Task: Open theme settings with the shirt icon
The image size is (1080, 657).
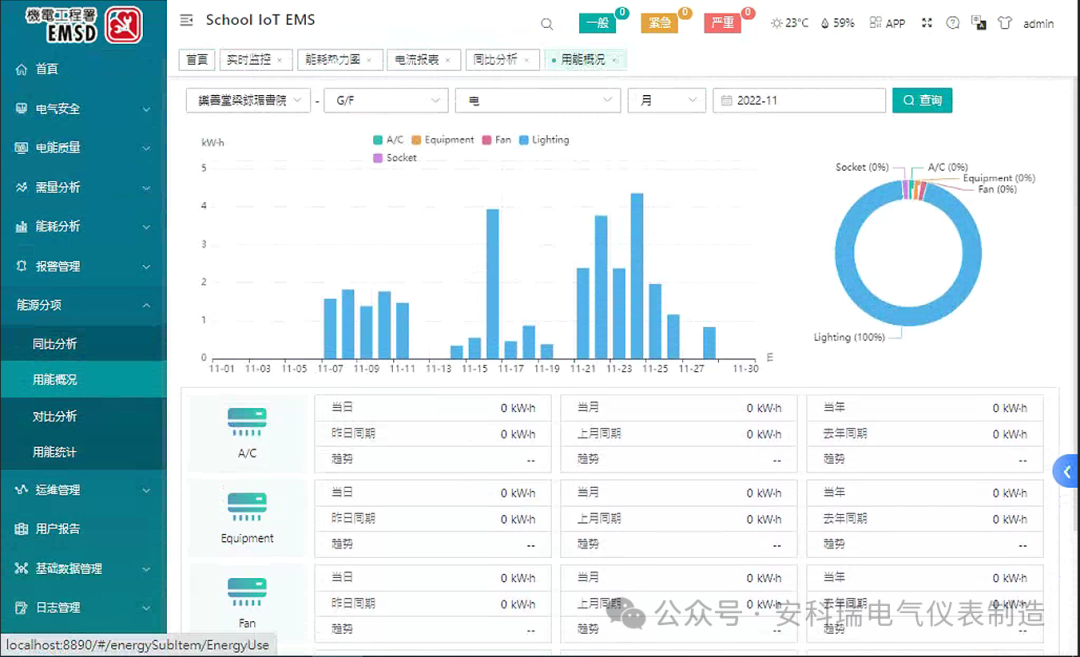Action: 1004,23
